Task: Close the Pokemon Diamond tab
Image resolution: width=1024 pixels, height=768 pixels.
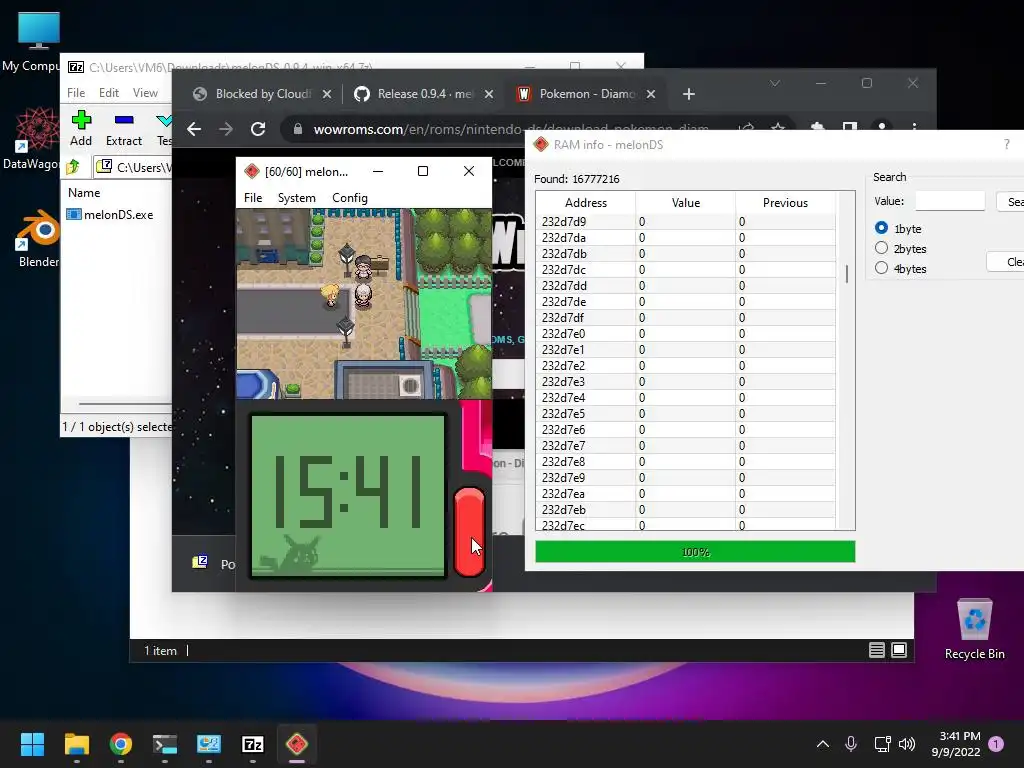Action: click(x=650, y=94)
